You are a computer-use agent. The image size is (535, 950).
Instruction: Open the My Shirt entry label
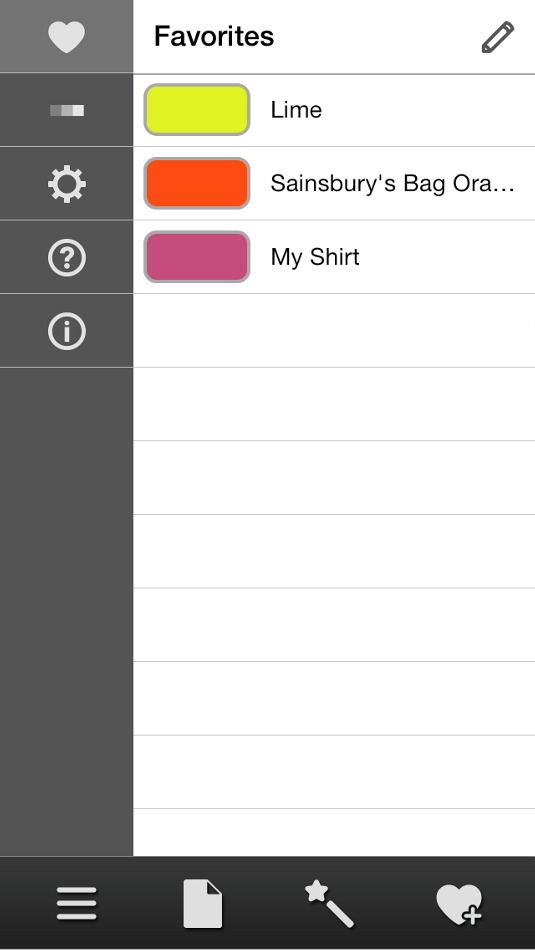[x=315, y=257]
